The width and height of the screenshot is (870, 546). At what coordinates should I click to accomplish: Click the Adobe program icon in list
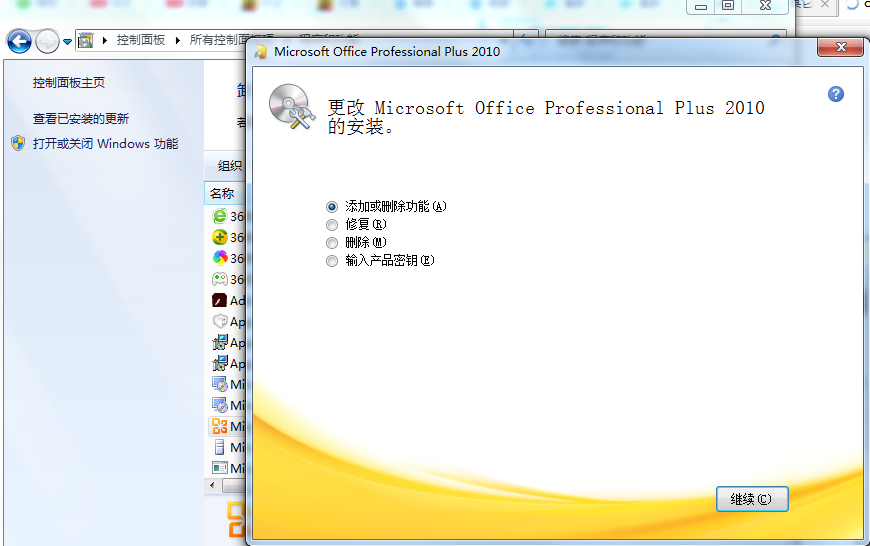pyautogui.click(x=220, y=300)
